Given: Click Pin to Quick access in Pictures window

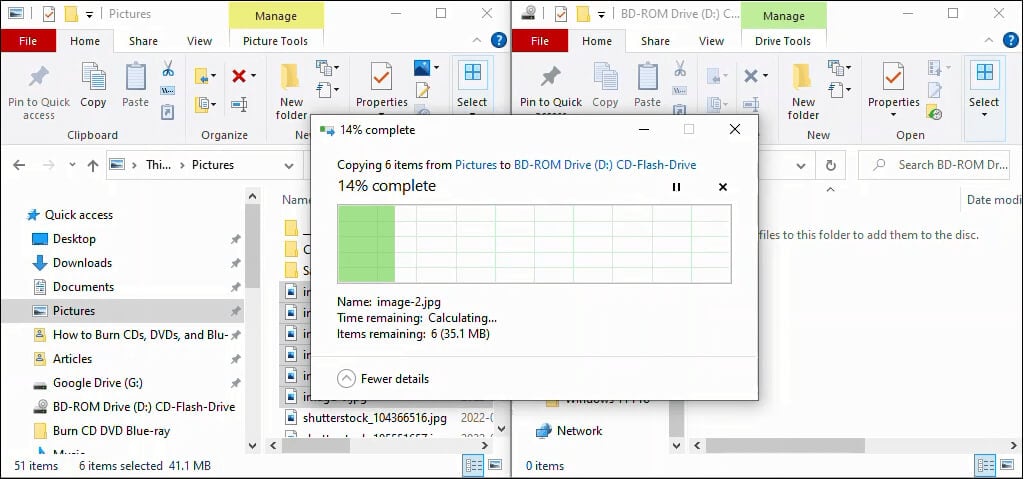Looking at the screenshot, I should 39,90.
